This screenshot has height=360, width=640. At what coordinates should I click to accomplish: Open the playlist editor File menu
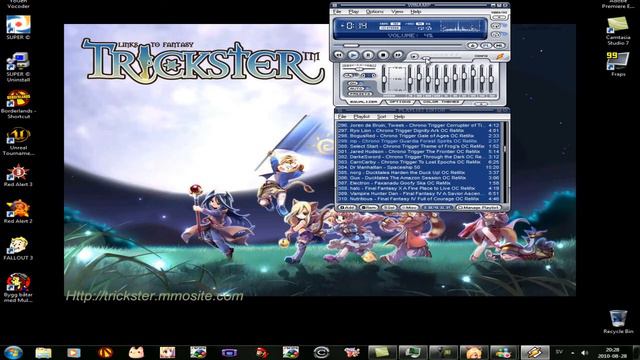(x=342, y=117)
